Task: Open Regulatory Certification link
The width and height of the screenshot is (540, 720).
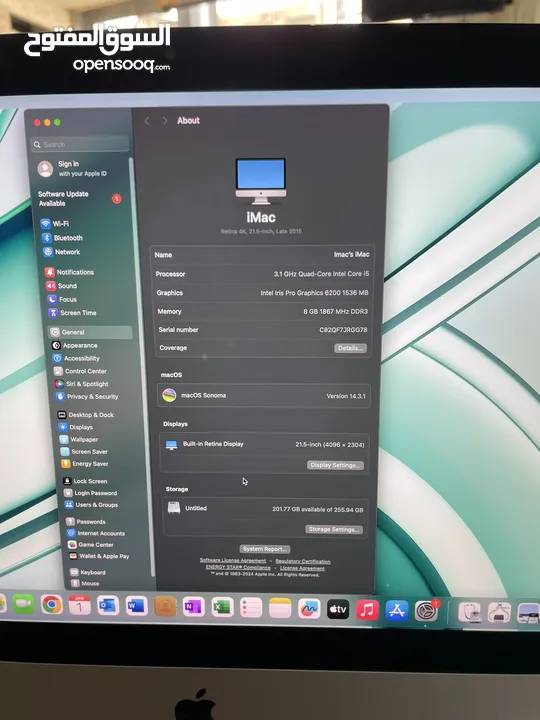Action: pos(303,561)
